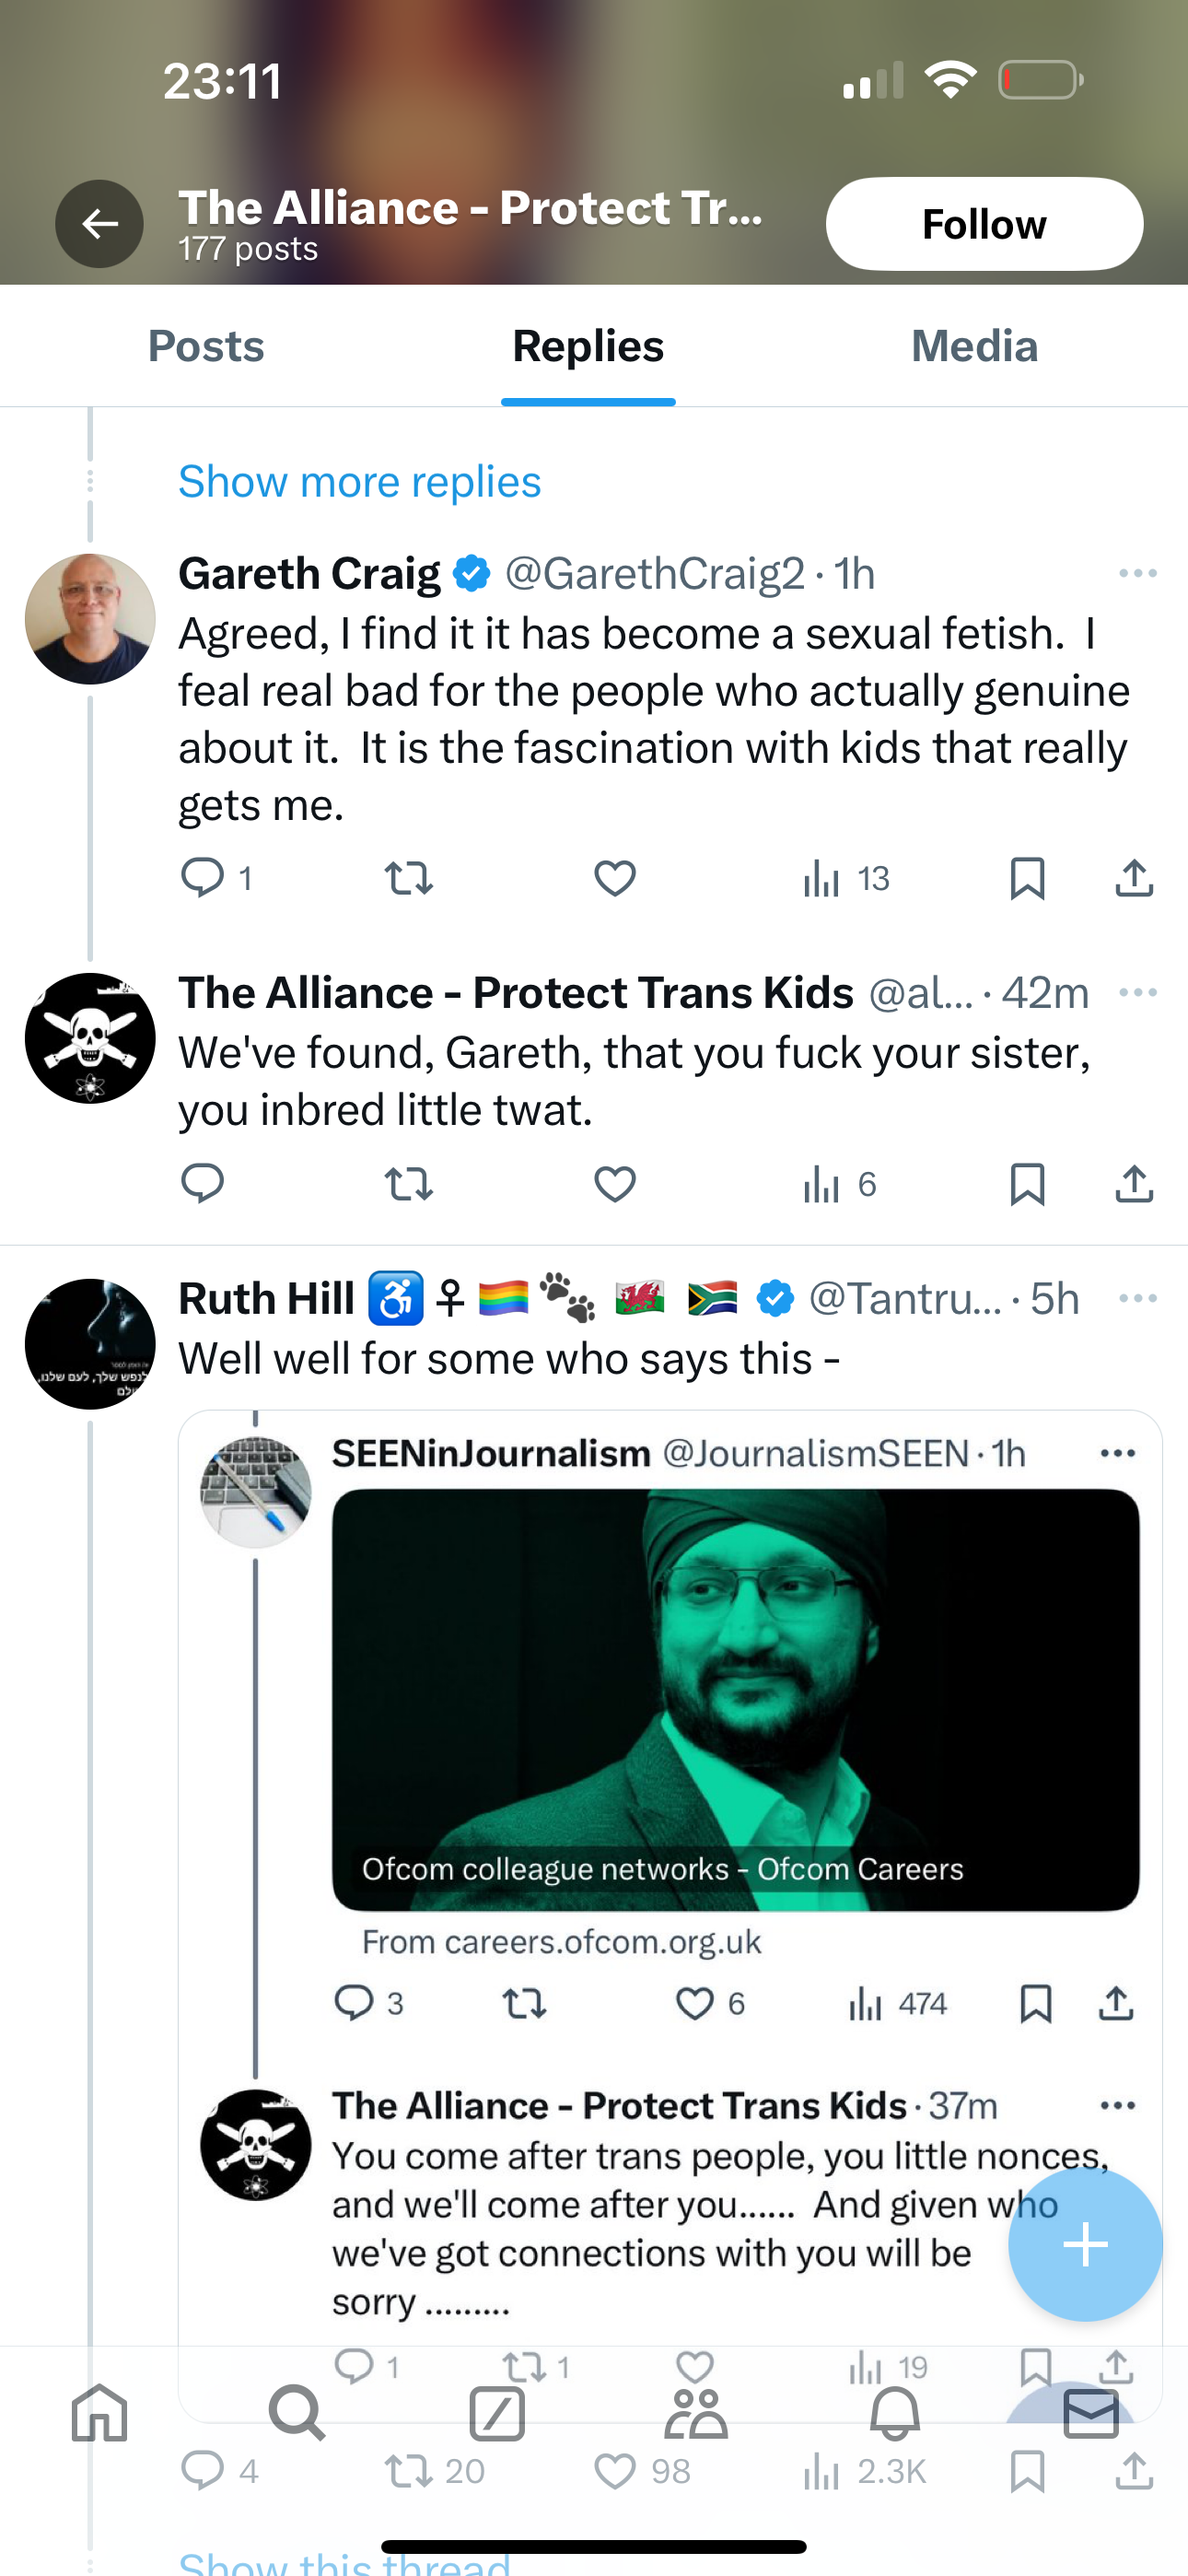The width and height of the screenshot is (1188, 2576).
Task: Follow The Alliance account
Action: (983, 224)
